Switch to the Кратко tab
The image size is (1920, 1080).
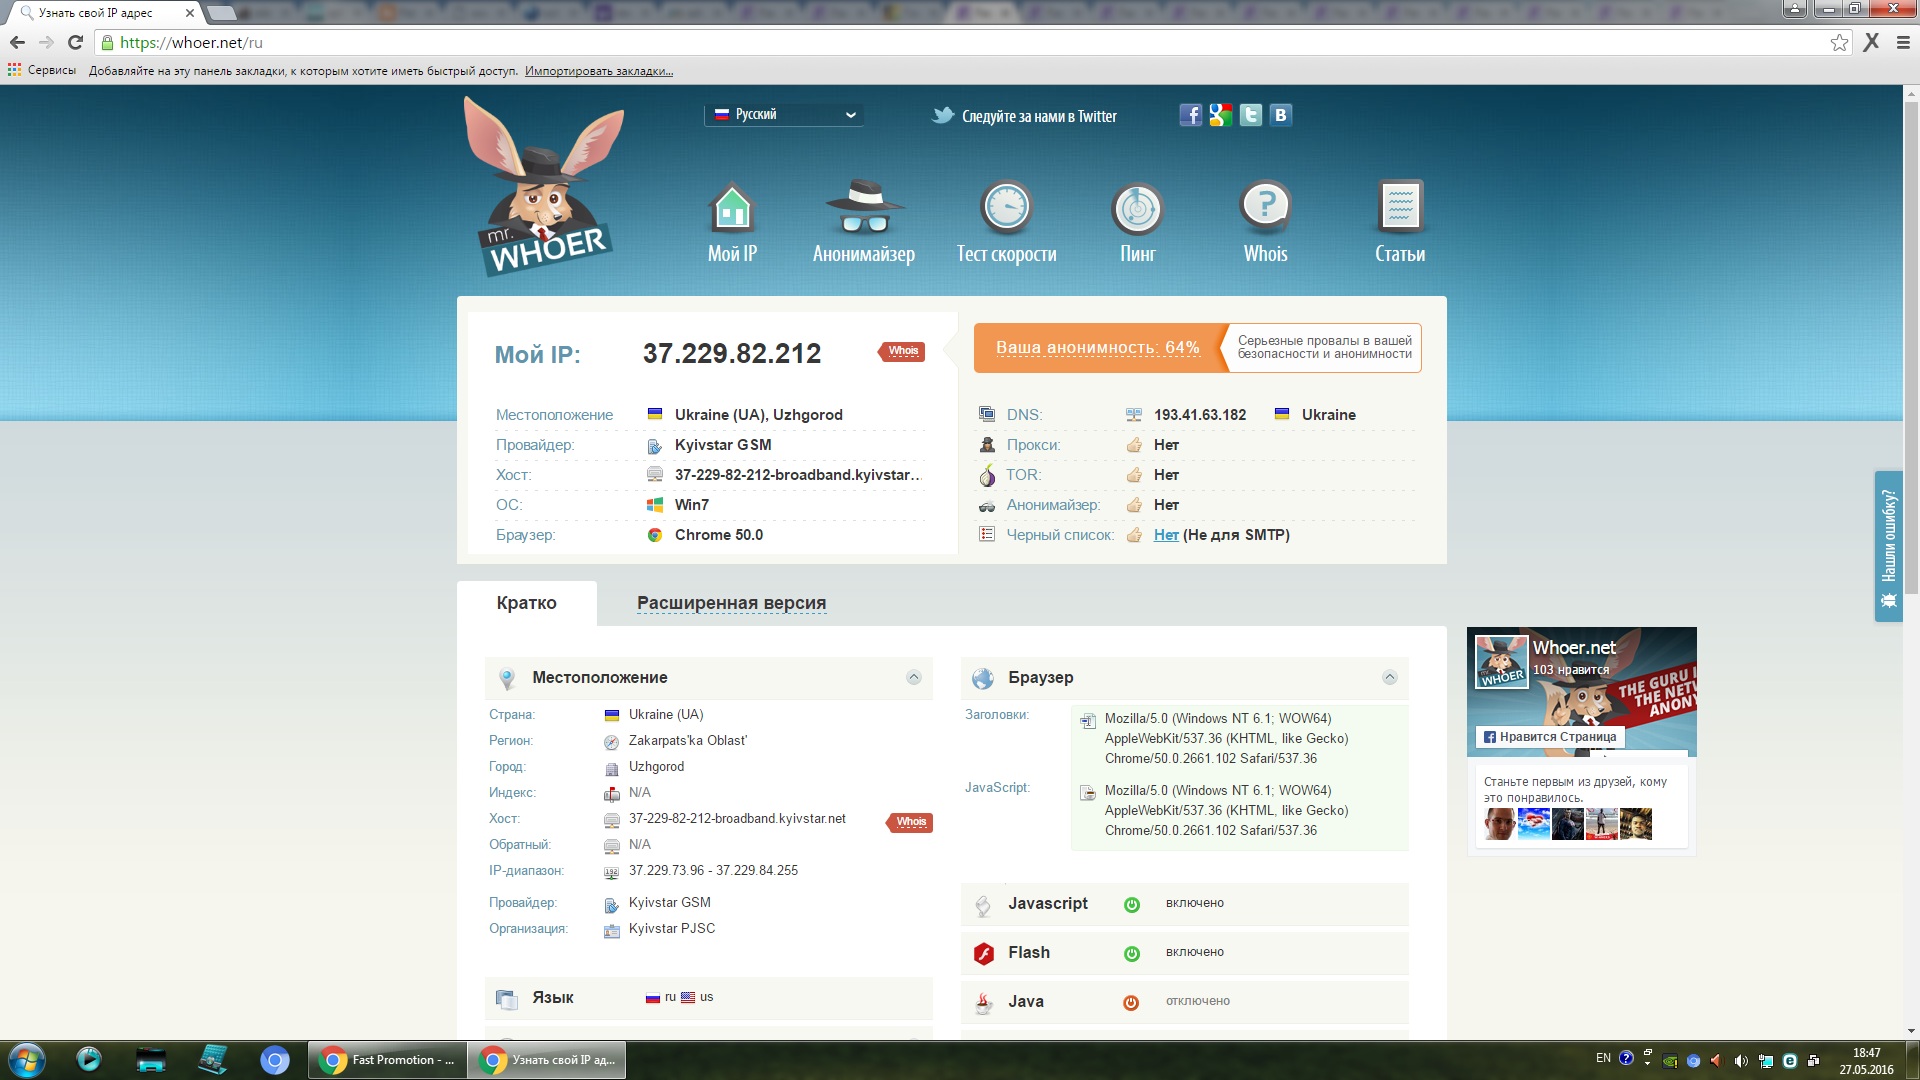527,603
